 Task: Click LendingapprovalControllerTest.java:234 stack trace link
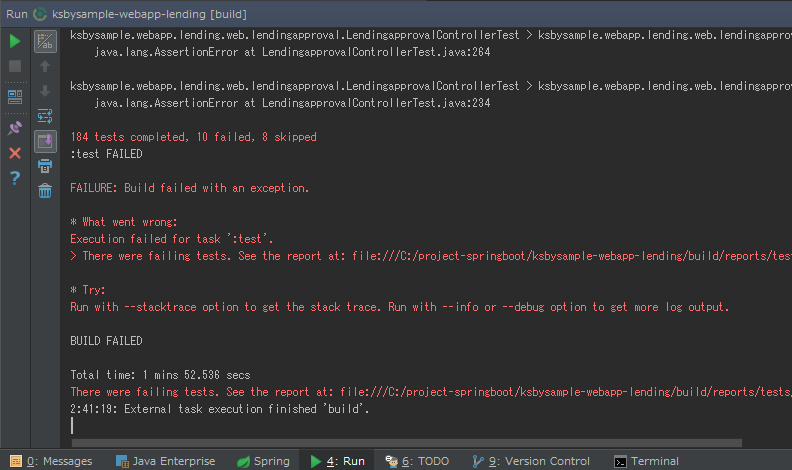click(x=376, y=103)
